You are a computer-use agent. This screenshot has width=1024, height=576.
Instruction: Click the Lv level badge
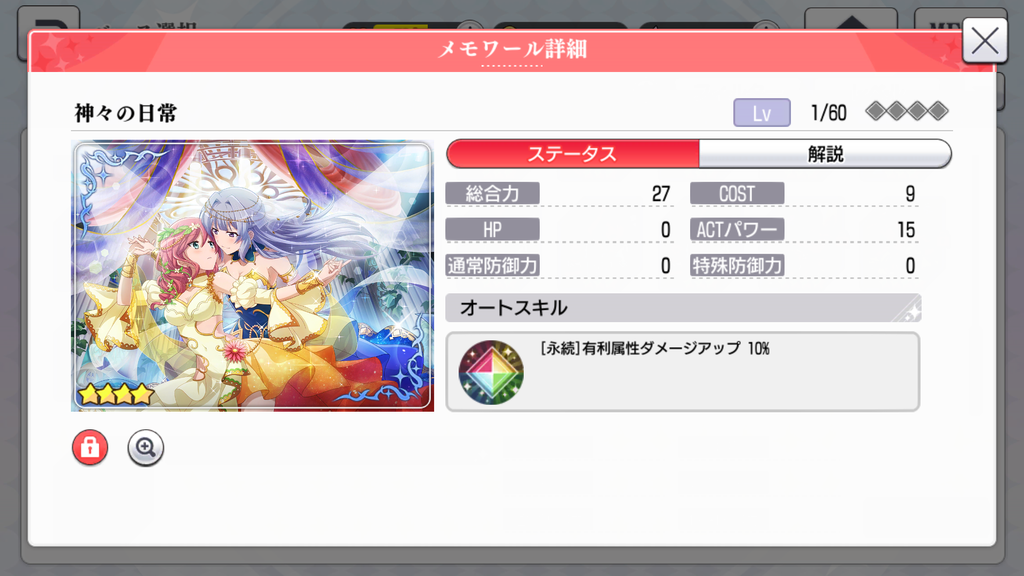761,112
